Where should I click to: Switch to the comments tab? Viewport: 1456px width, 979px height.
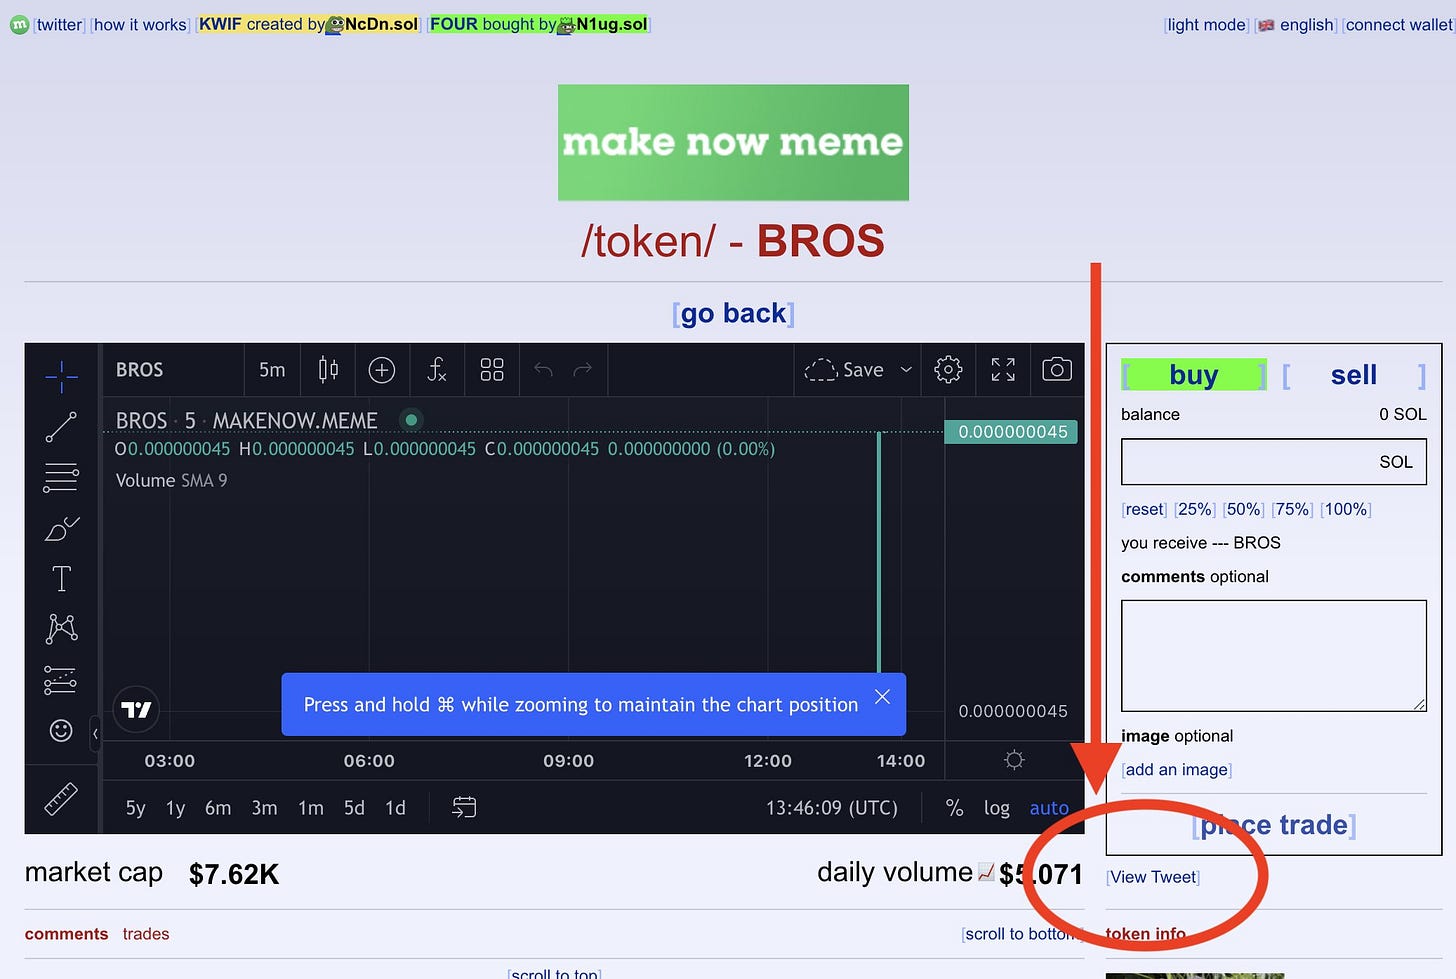point(66,934)
